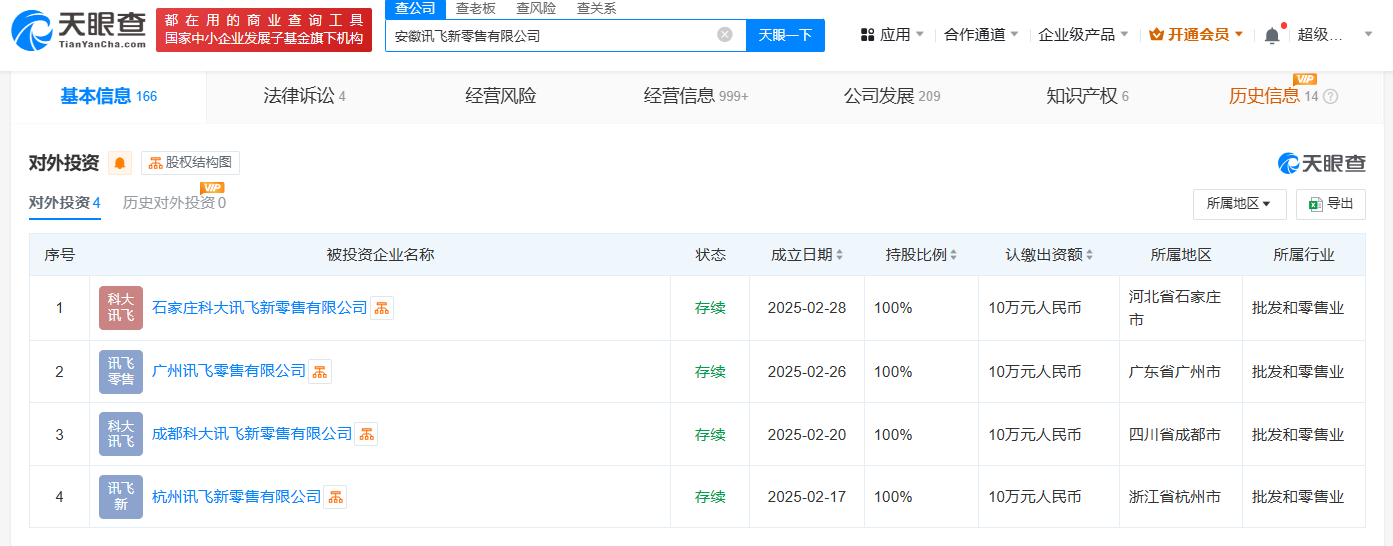1393x546 pixels.
Task: Click the 天眼一下 search button
Action: pos(785,35)
